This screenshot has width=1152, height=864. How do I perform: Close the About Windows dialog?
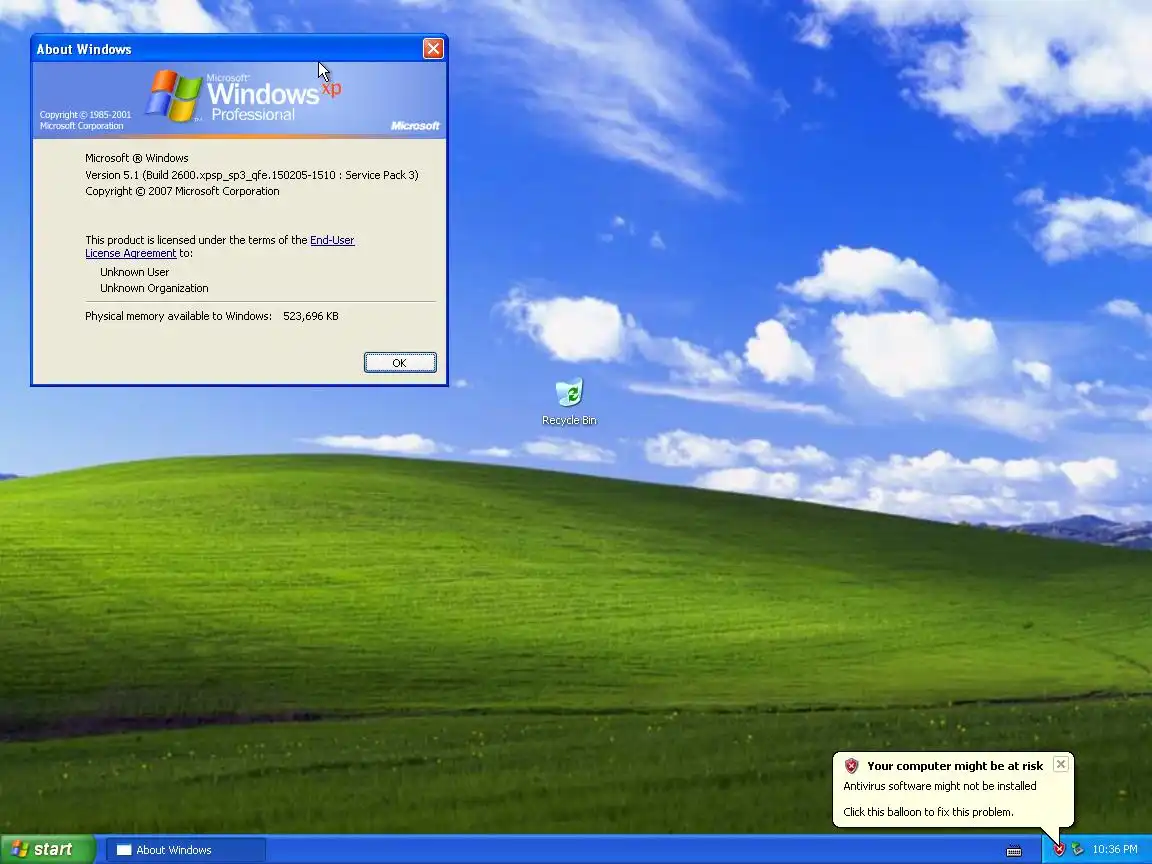433,48
